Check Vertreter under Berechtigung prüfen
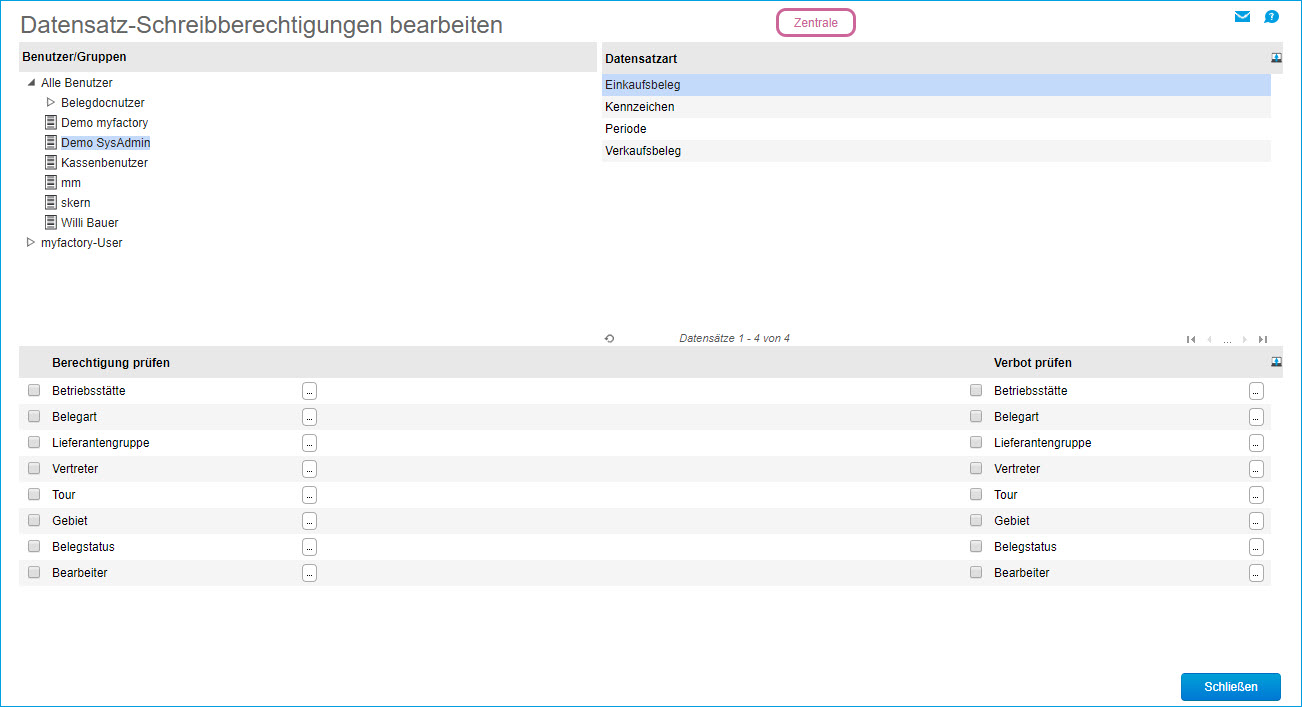 coord(34,468)
